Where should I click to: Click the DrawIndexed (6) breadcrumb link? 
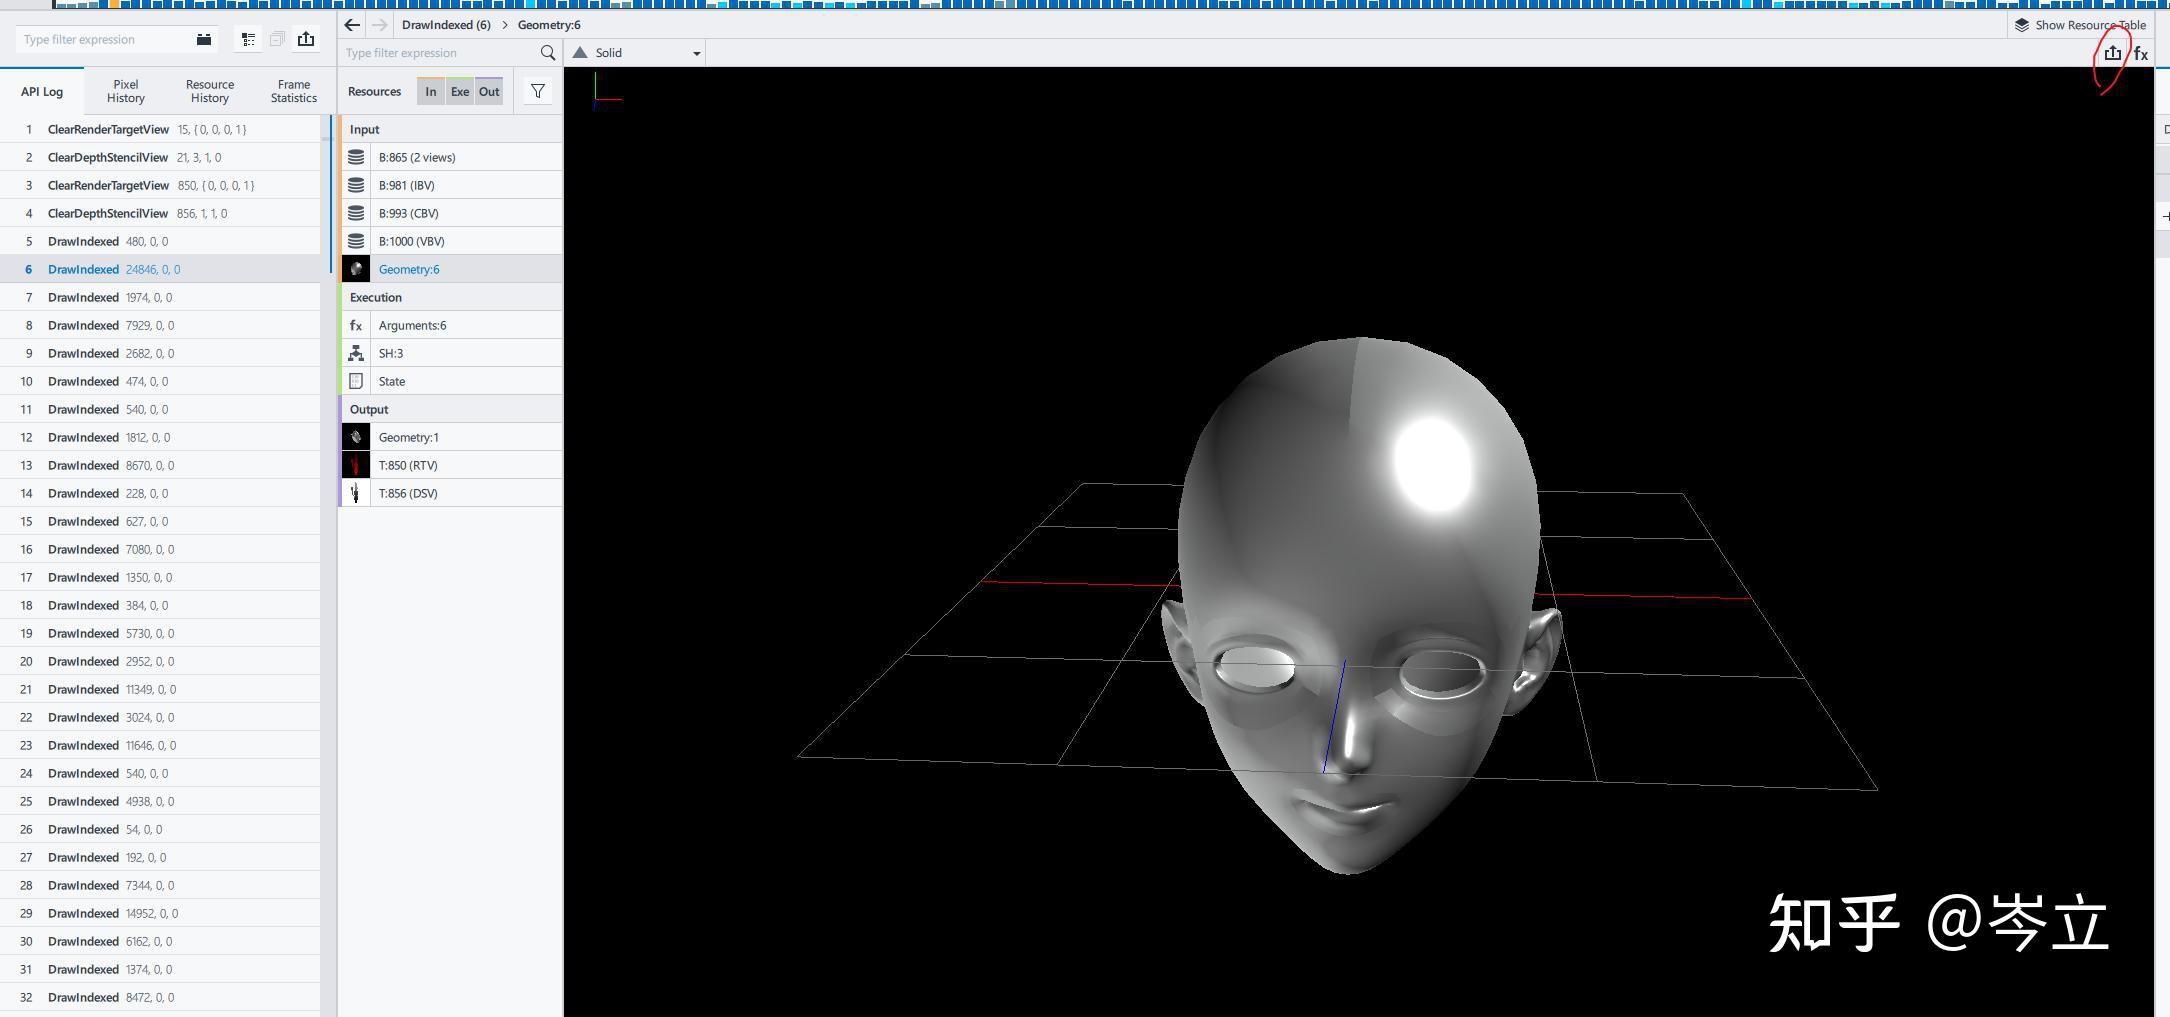[x=446, y=25]
